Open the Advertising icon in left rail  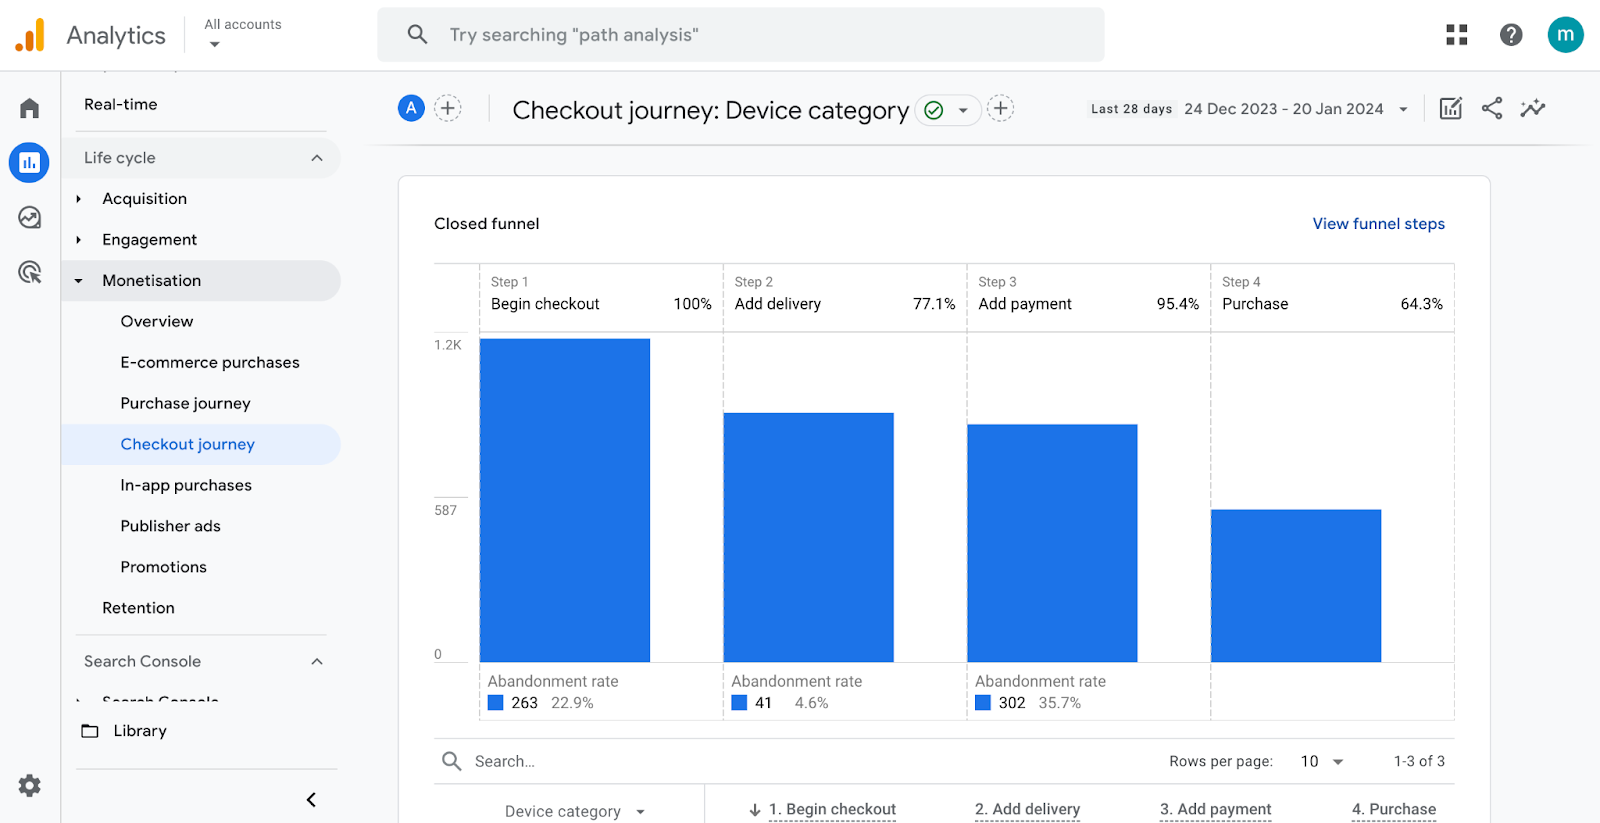coord(29,271)
